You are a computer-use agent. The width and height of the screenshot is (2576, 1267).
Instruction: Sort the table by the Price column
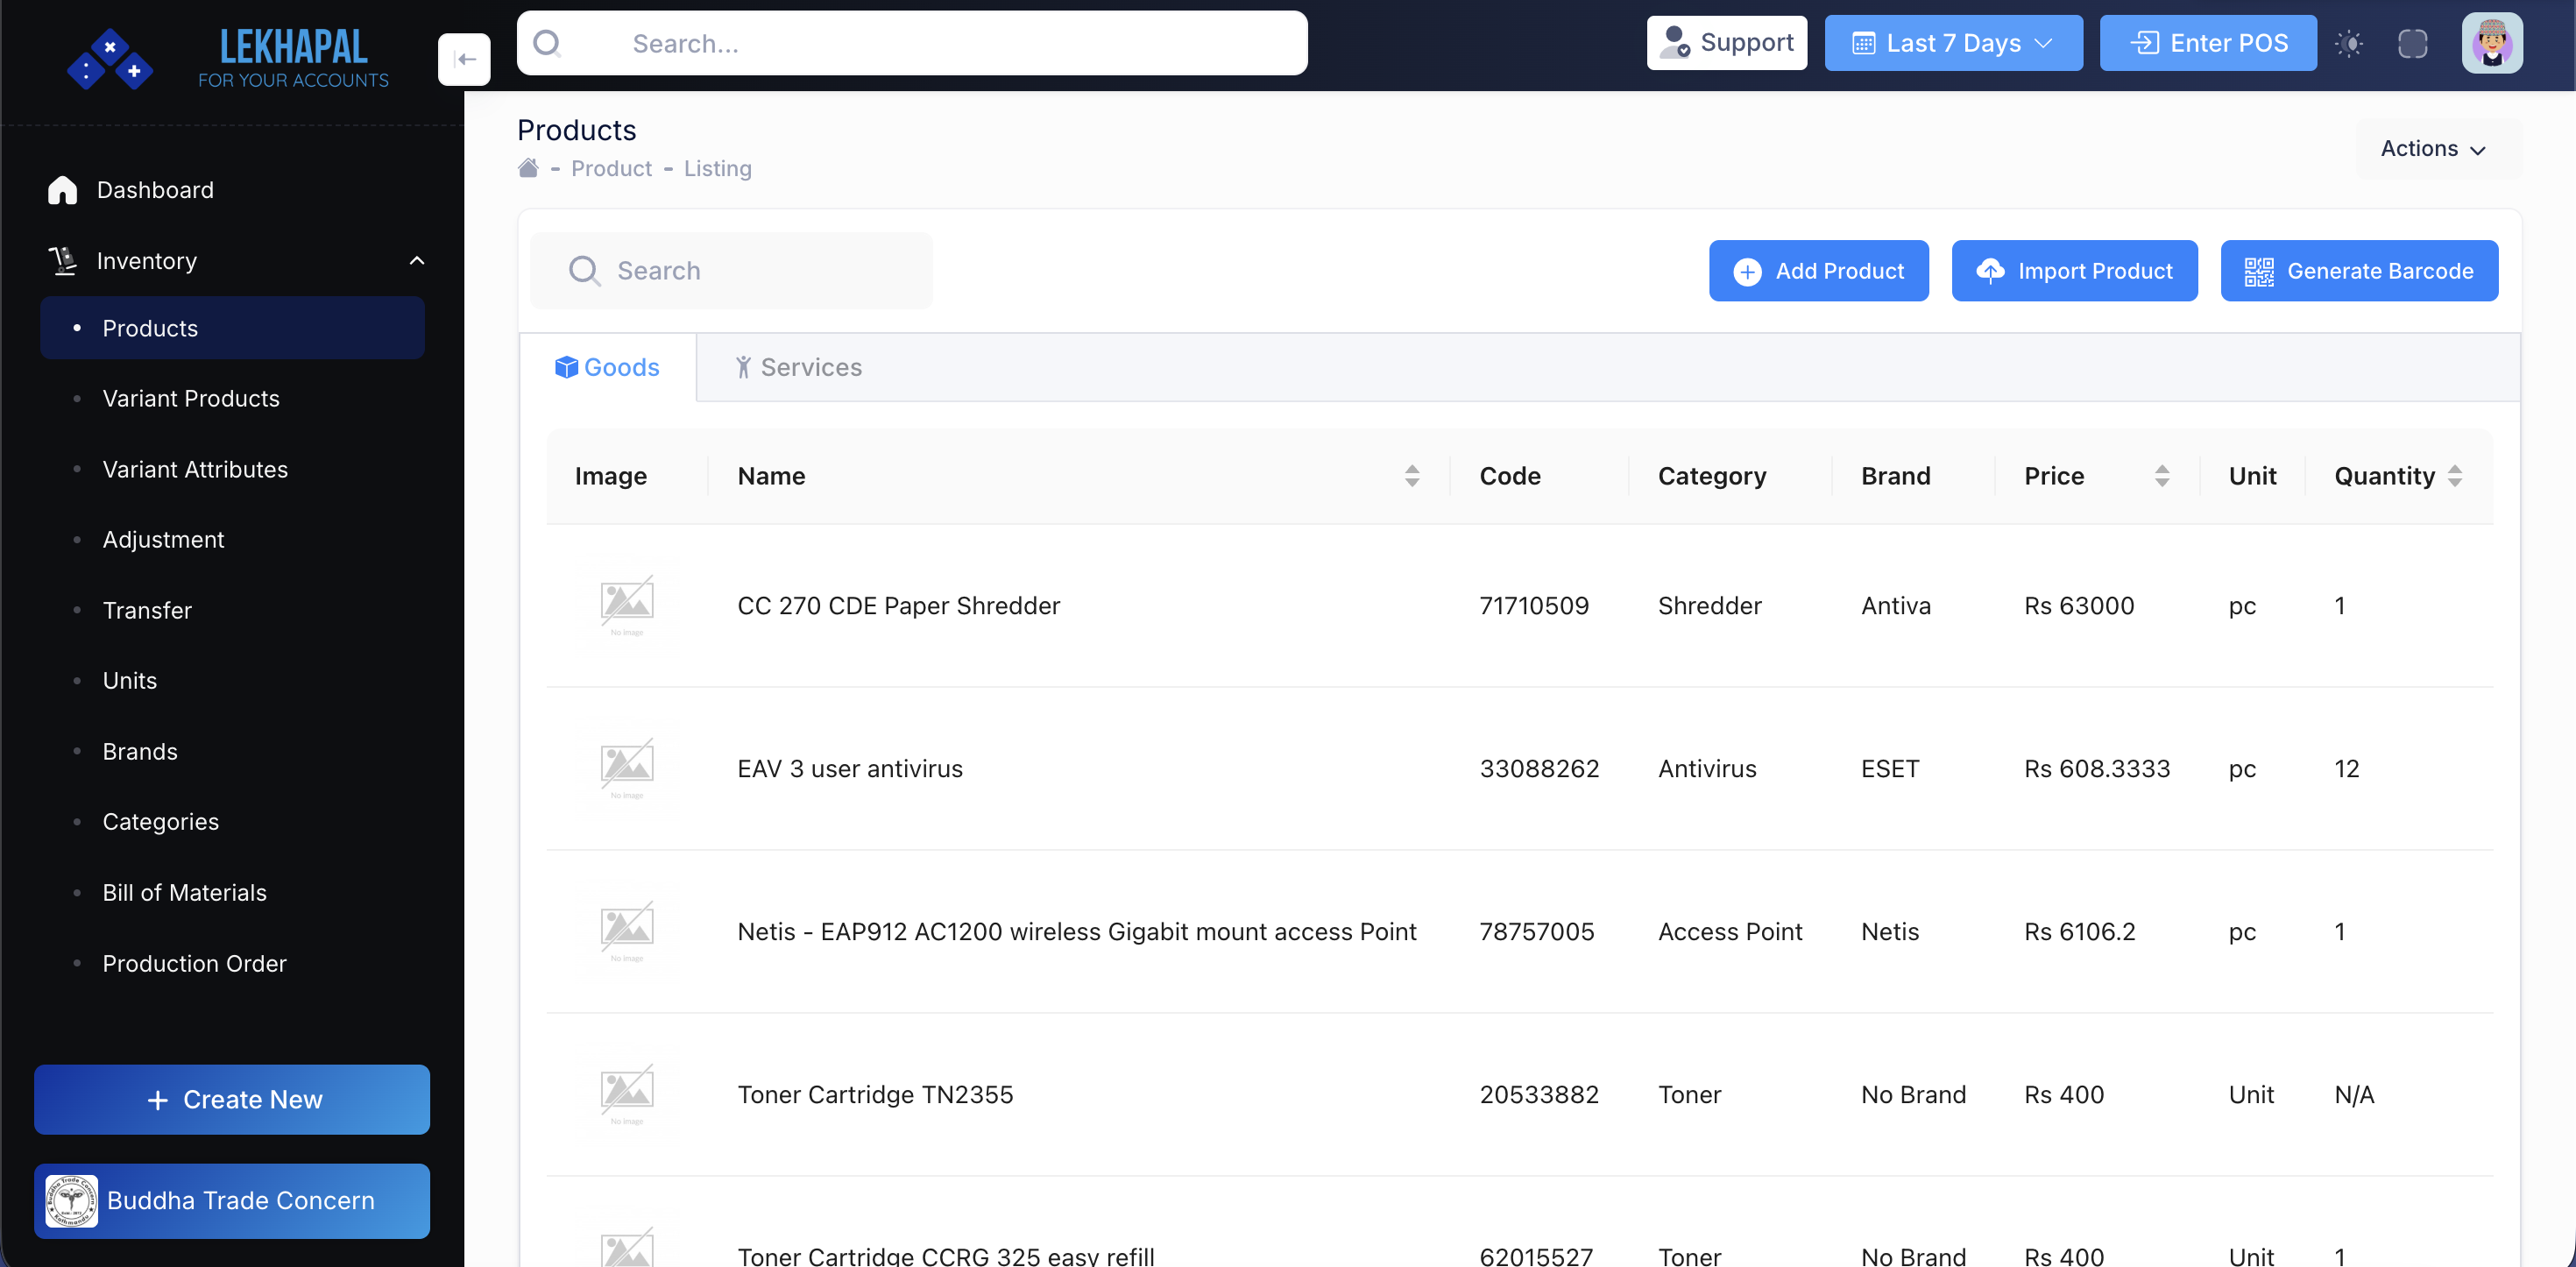[2161, 476]
